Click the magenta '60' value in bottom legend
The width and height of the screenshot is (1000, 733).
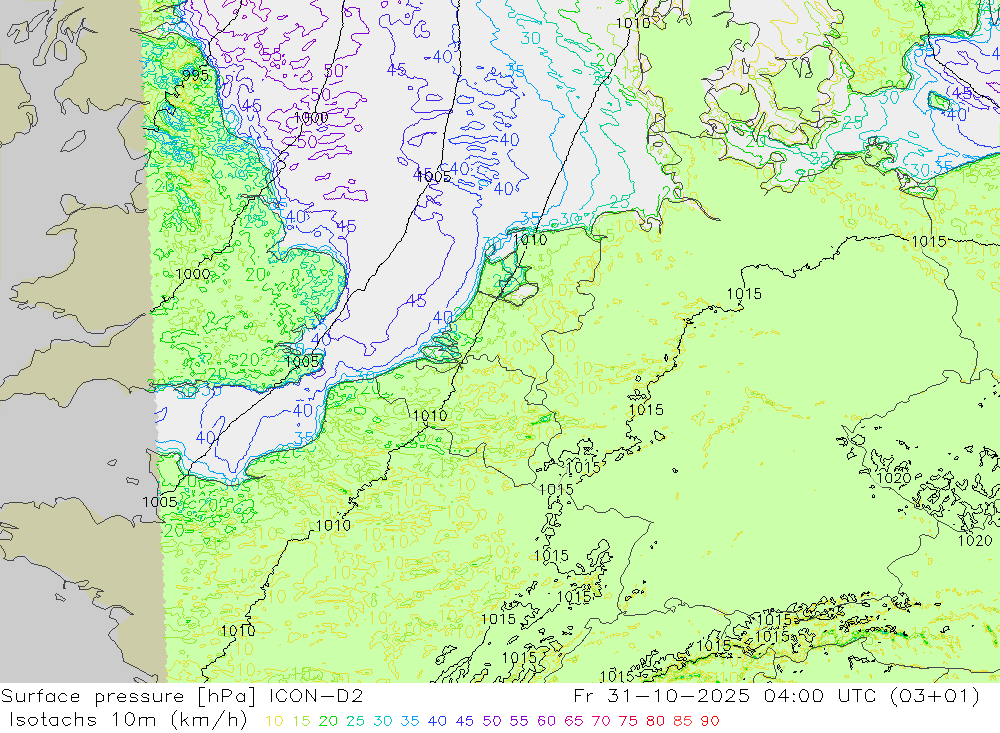click(x=547, y=721)
